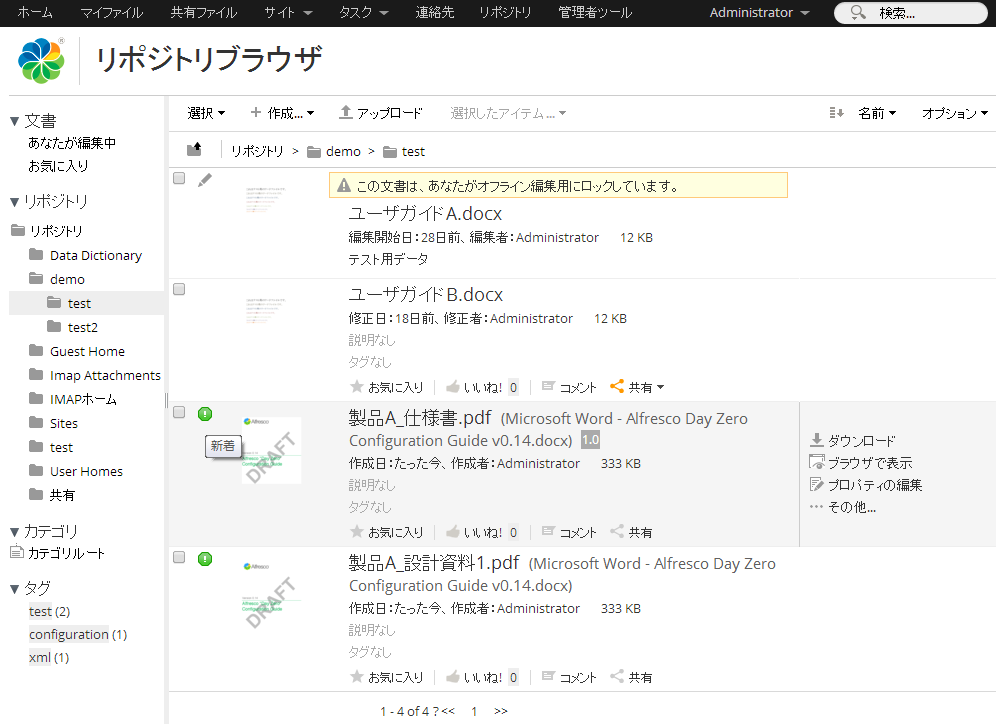Image resolution: width=996 pixels, height=724 pixels.
Task: Click the like thumb icon for 製品A_設計資料1.pdf
Action: 453,676
